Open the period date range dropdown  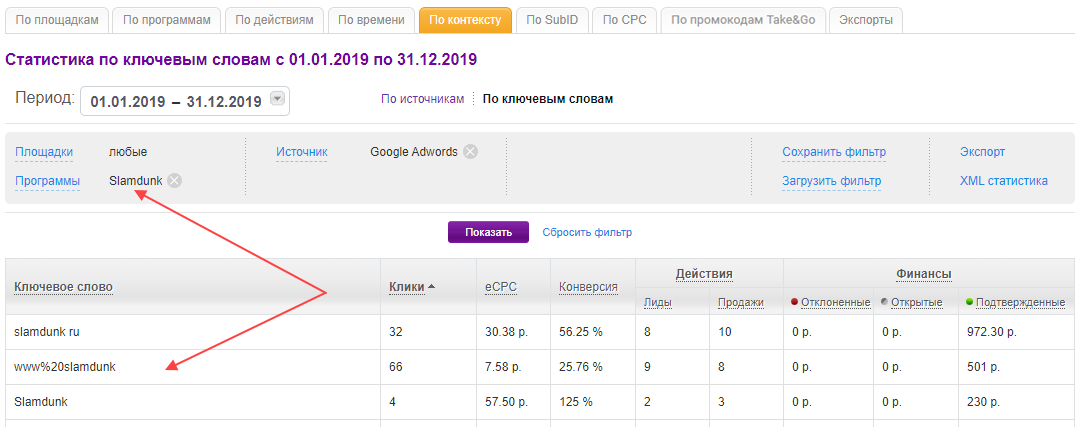point(278,99)
